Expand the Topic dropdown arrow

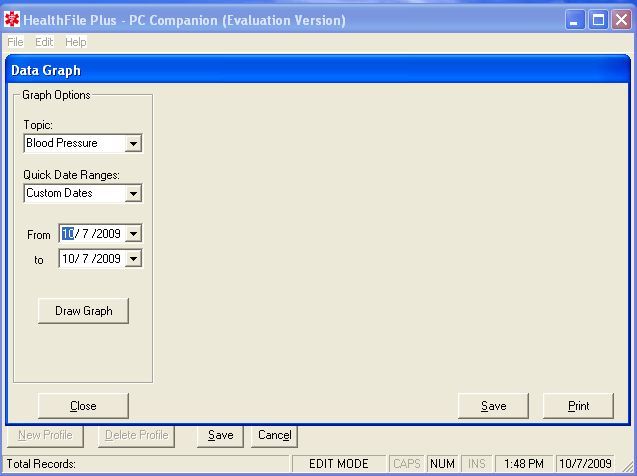[133, 143]
